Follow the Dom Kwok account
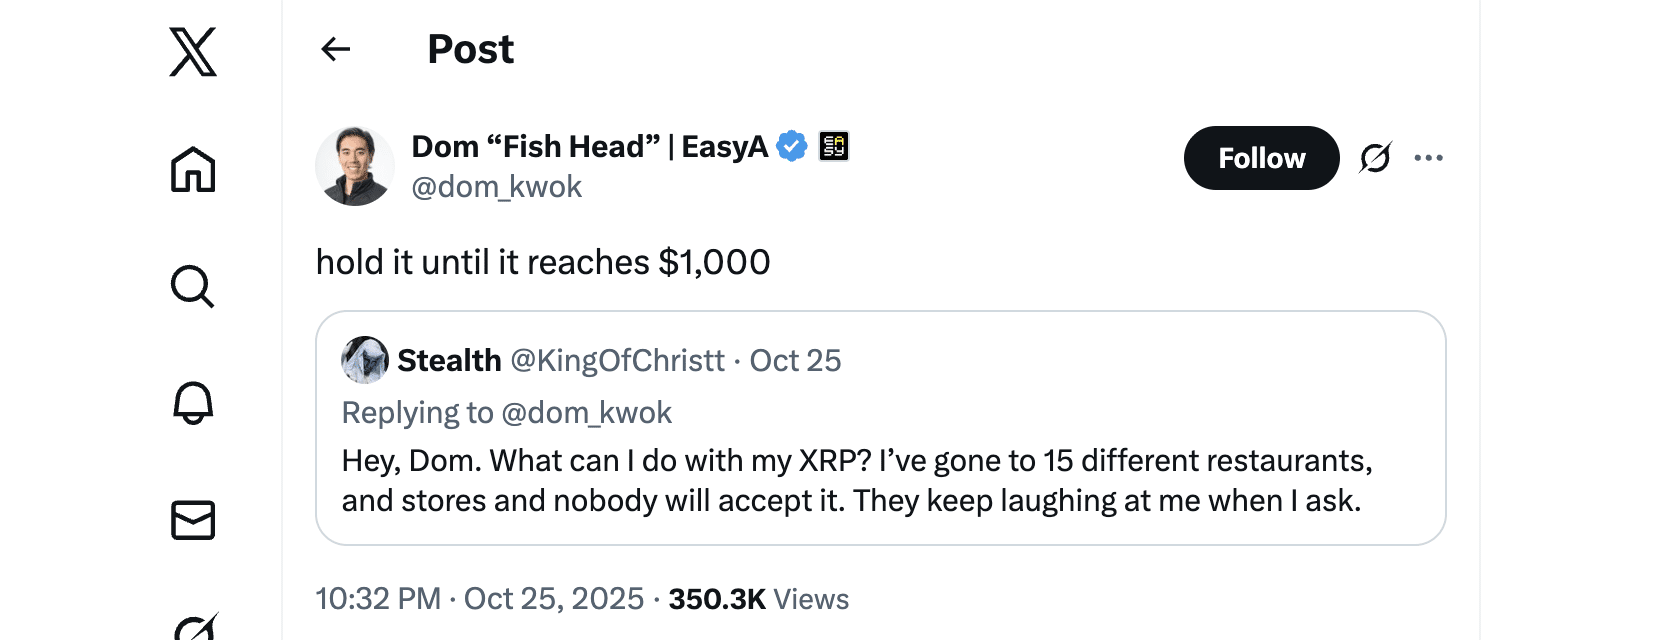Image resolution: width=1654 pixels, height=640 pixels. 1261,158
